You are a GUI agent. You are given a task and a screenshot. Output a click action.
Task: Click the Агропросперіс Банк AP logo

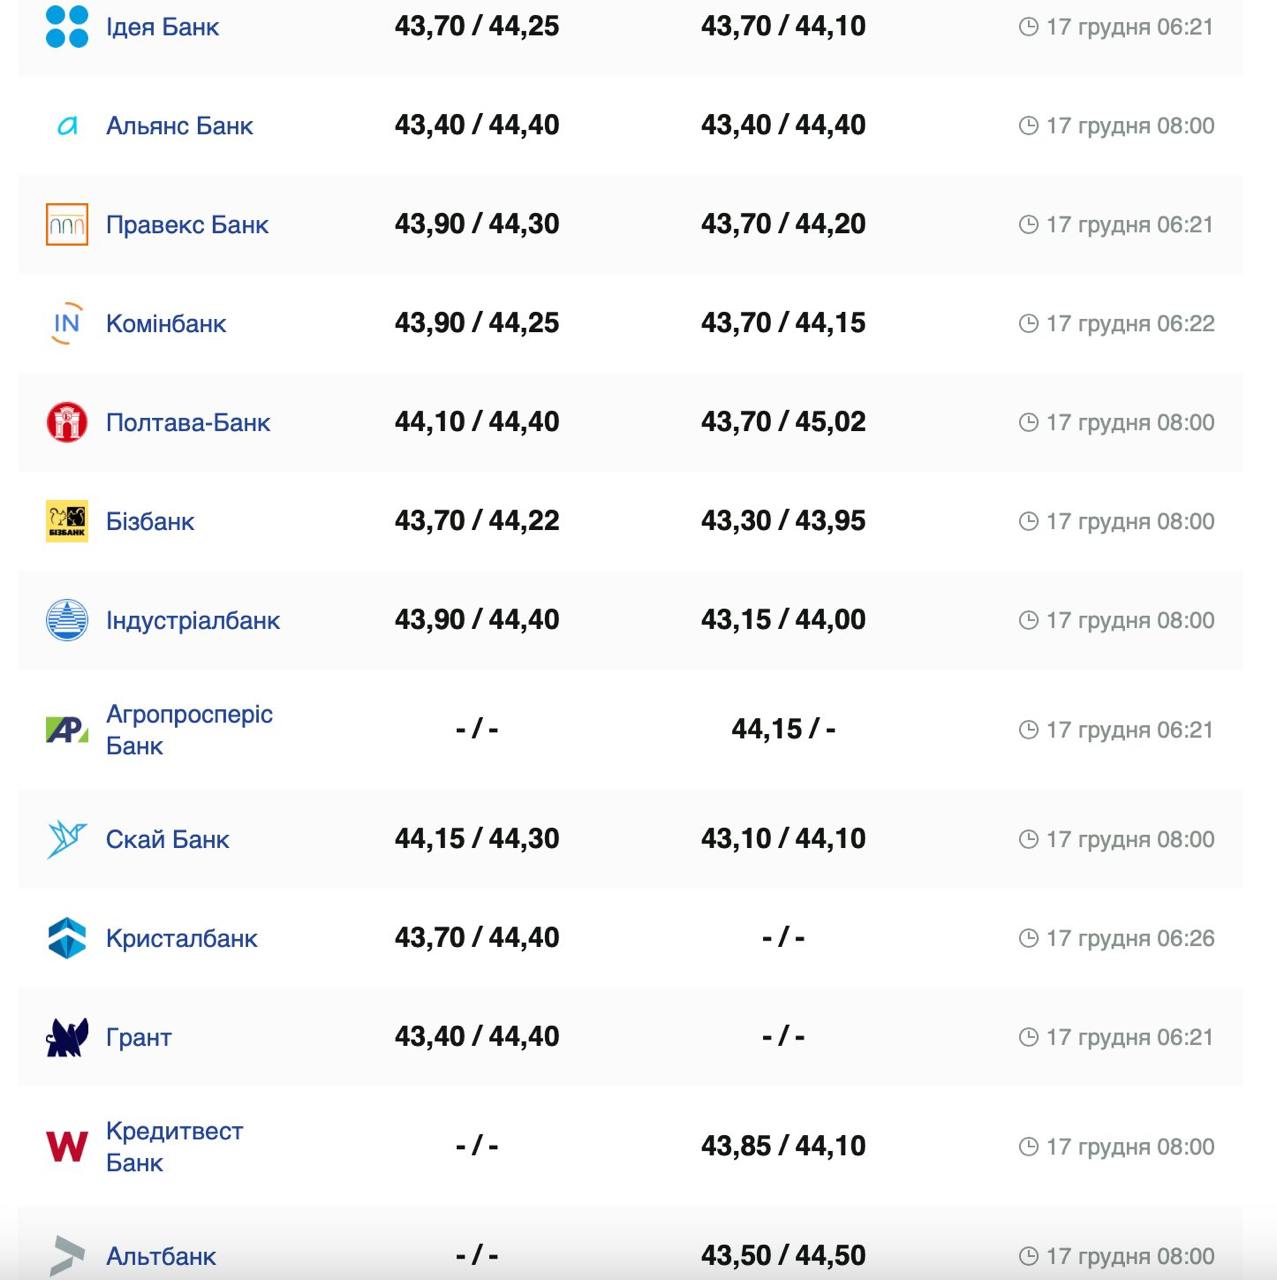pos(67,730)
